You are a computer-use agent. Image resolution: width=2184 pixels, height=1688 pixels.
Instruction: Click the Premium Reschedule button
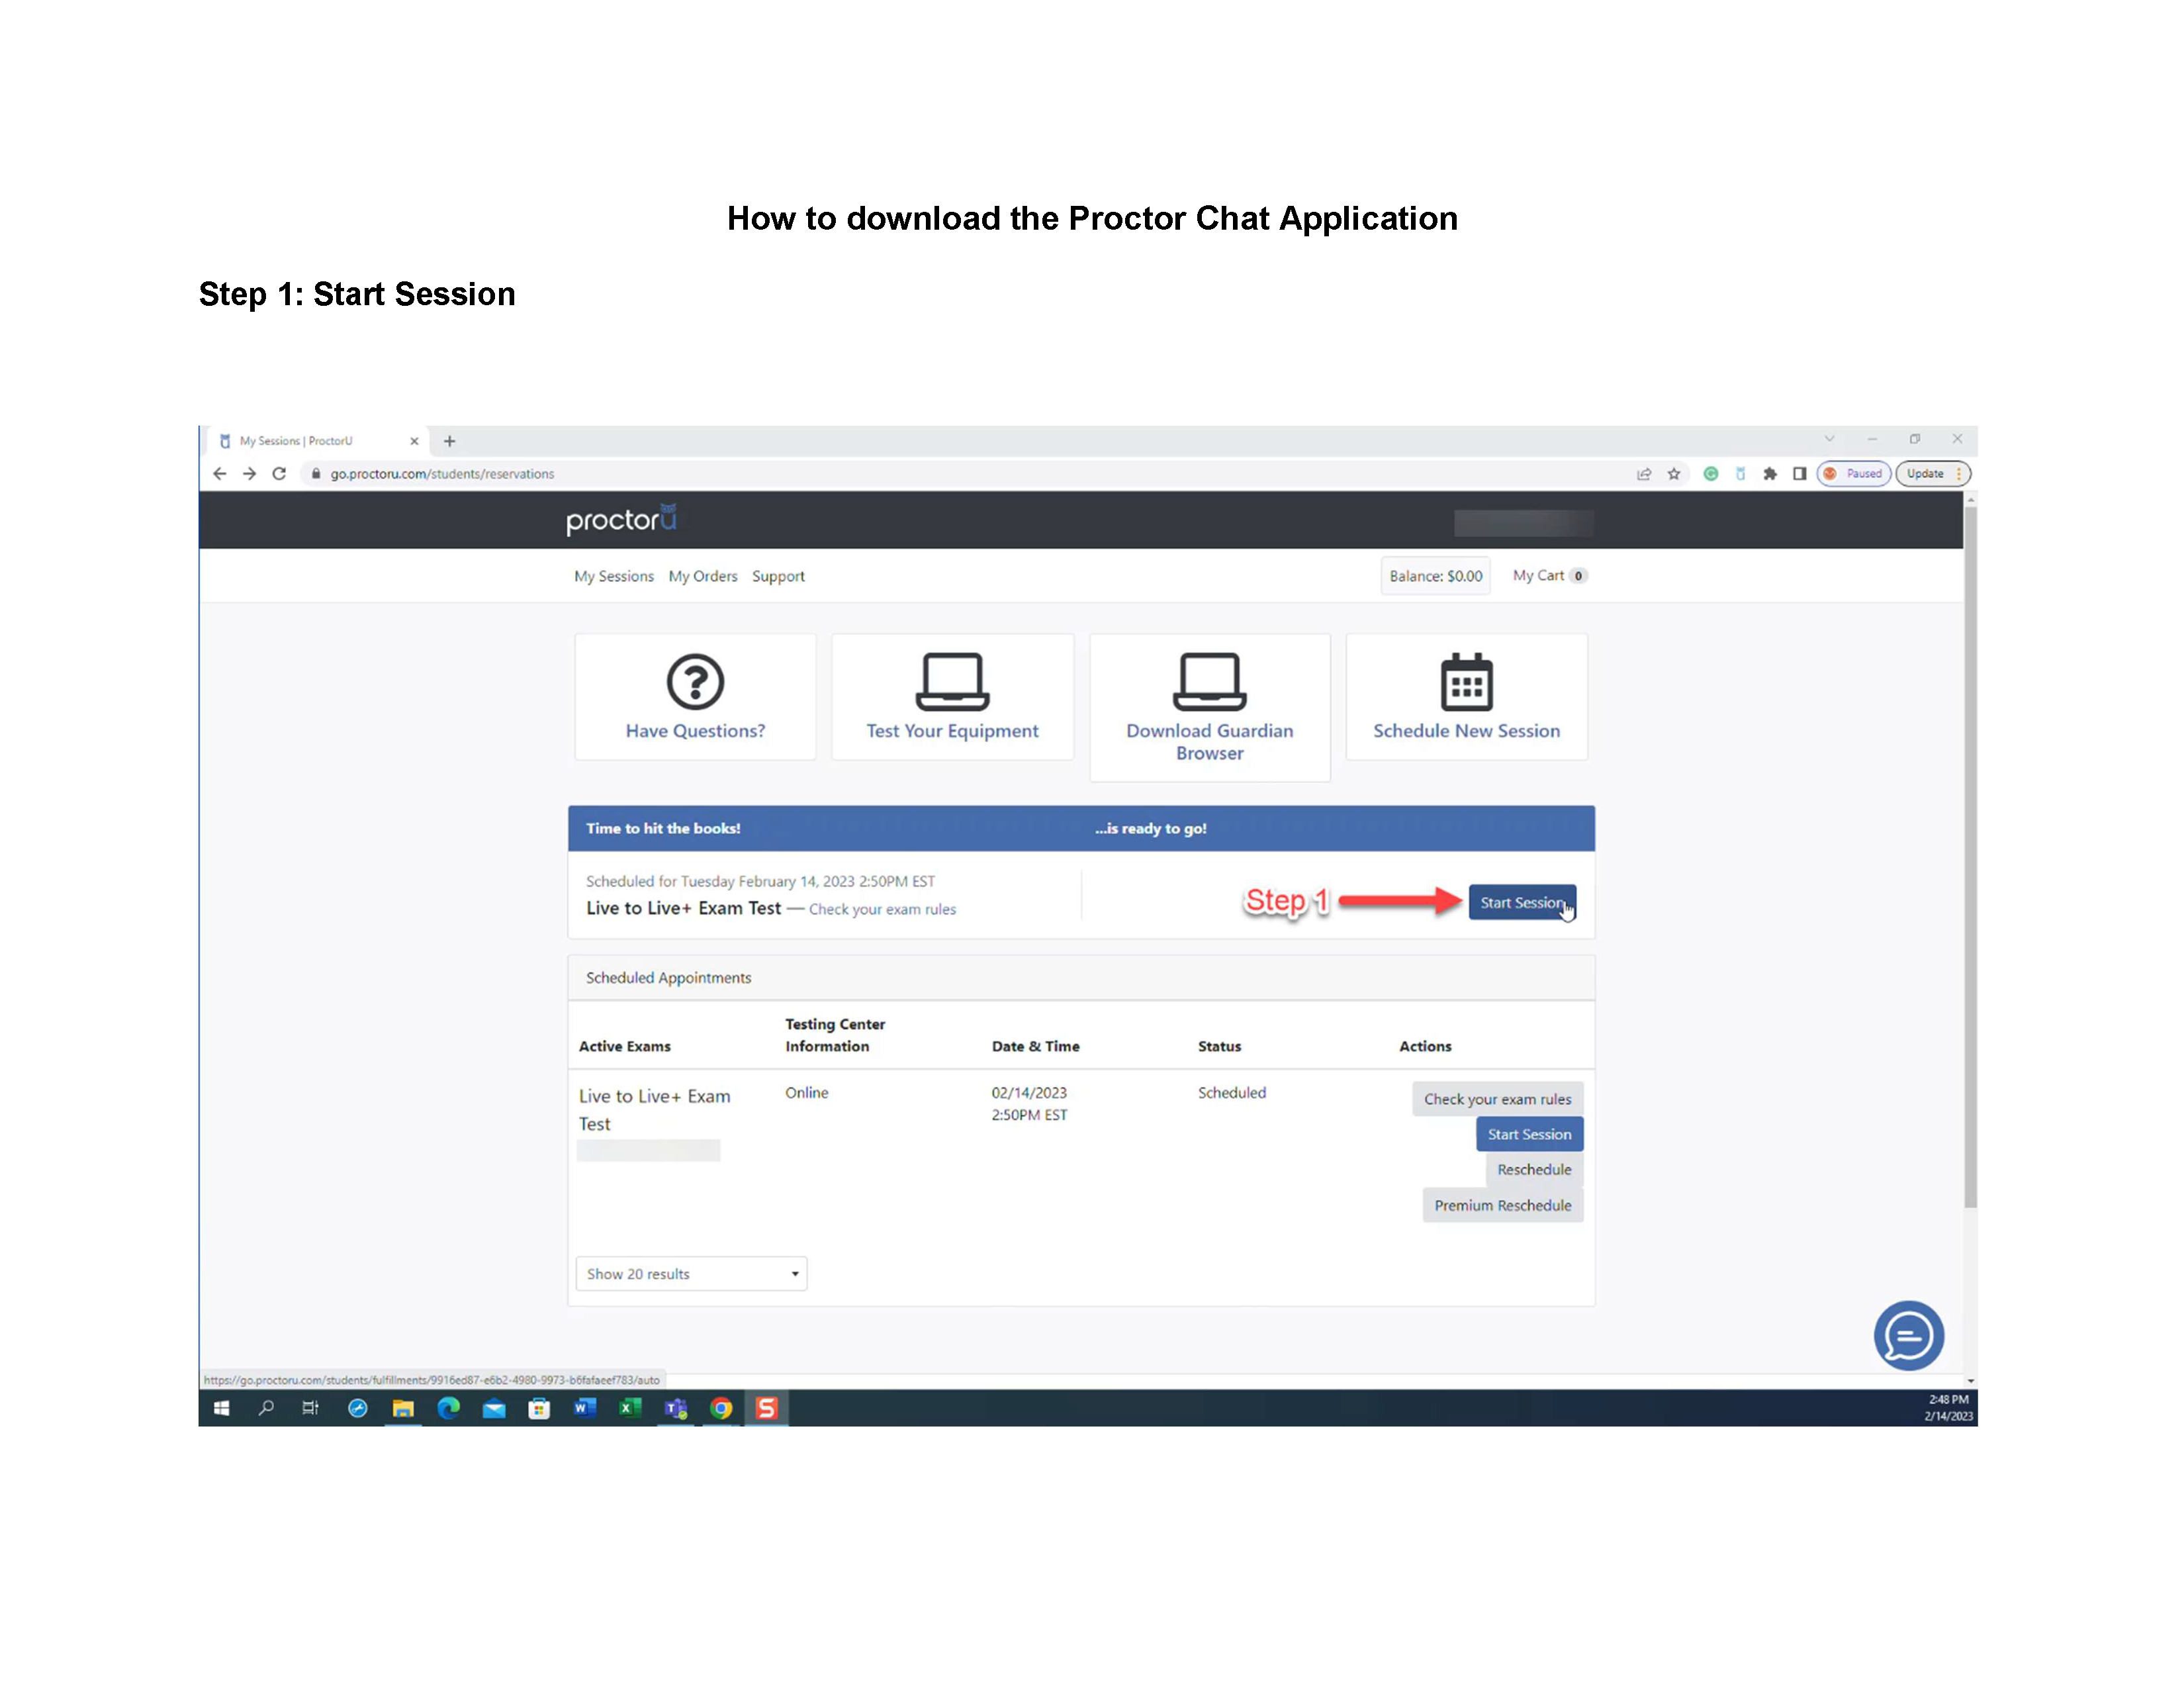click(x=1502, y=1205)
